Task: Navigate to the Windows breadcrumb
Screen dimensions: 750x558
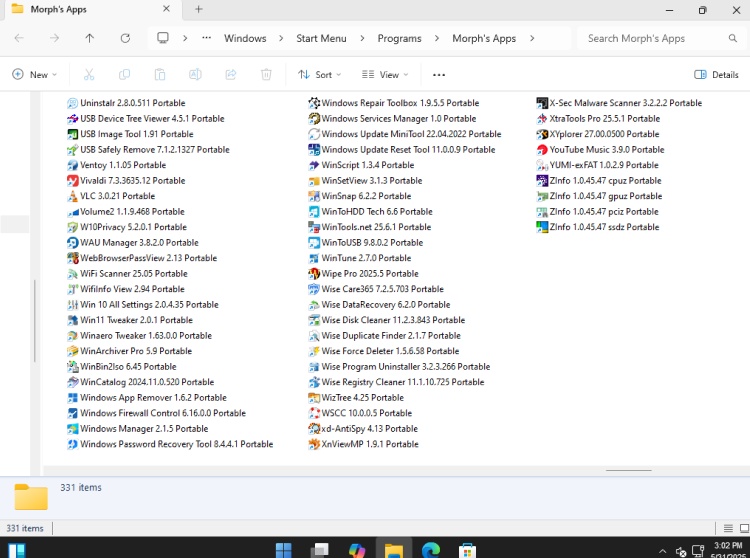Action: click(x=245, y=38)
